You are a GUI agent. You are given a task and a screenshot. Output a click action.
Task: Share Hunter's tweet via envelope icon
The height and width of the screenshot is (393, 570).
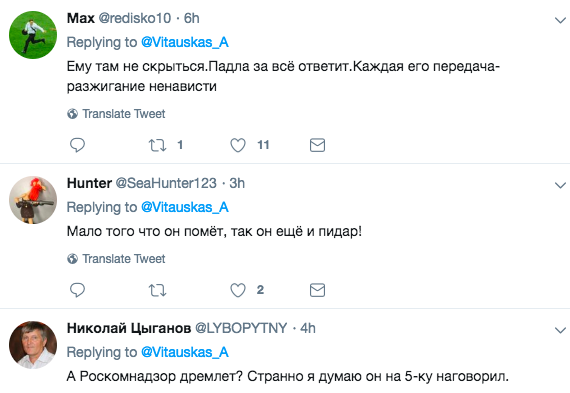click(x=317, y=290)
